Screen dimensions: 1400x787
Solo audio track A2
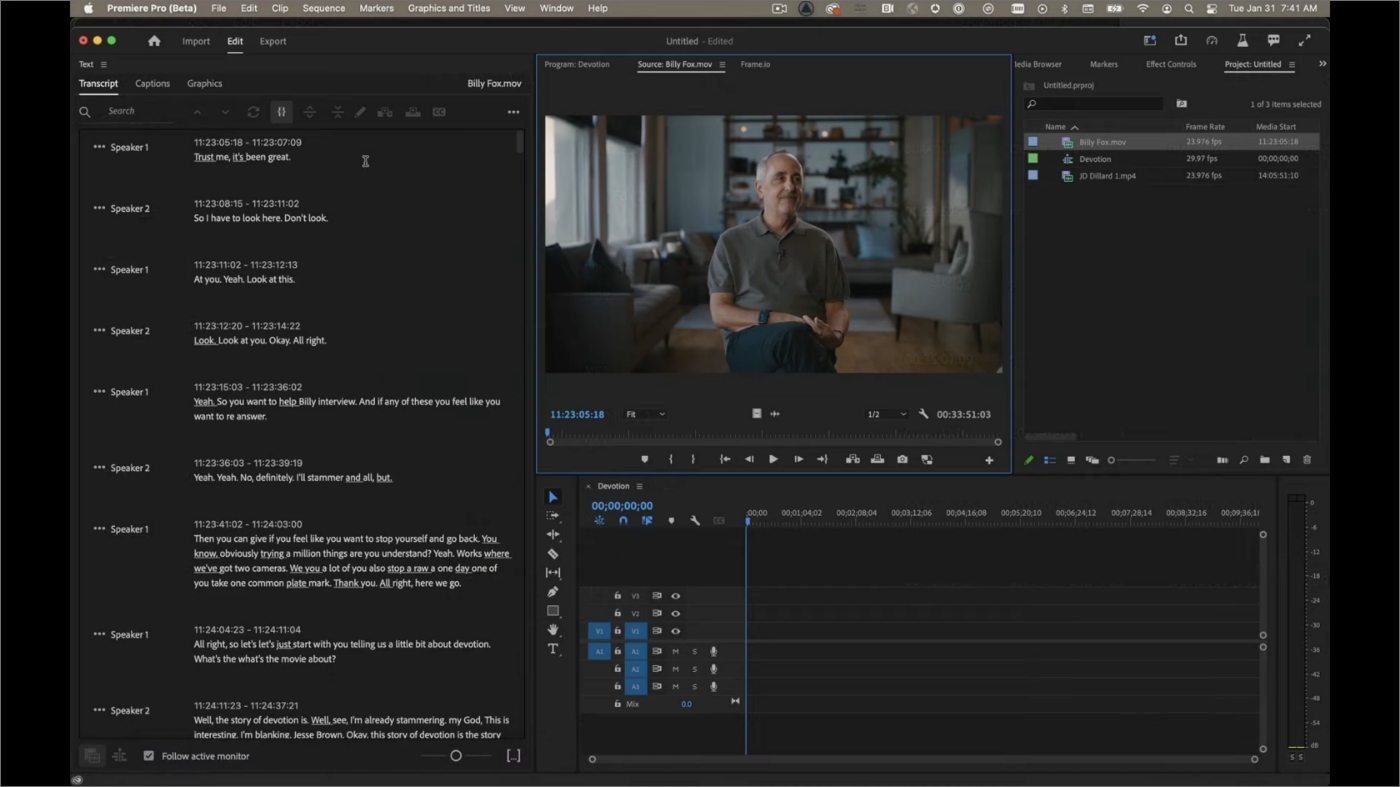694,670
